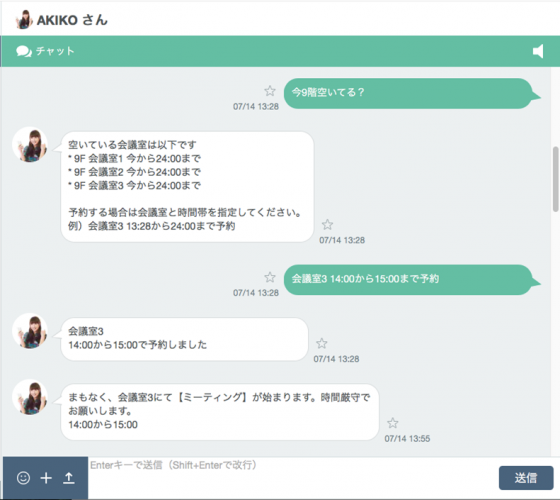The height and width of the screenshot is (500, 560).
Task: Click the plus add icon in input toolbar
Action: click(x=46, y=478)
